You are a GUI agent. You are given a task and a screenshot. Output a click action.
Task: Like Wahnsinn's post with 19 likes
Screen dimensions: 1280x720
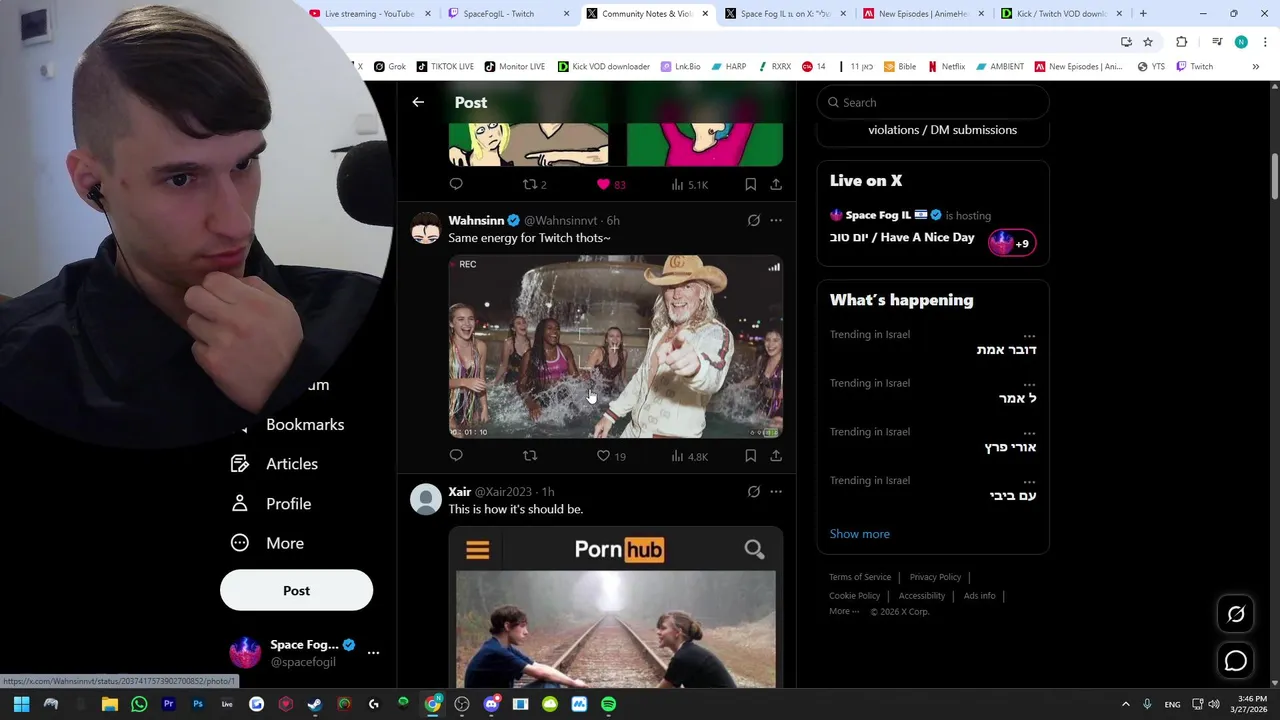[611, 456]
